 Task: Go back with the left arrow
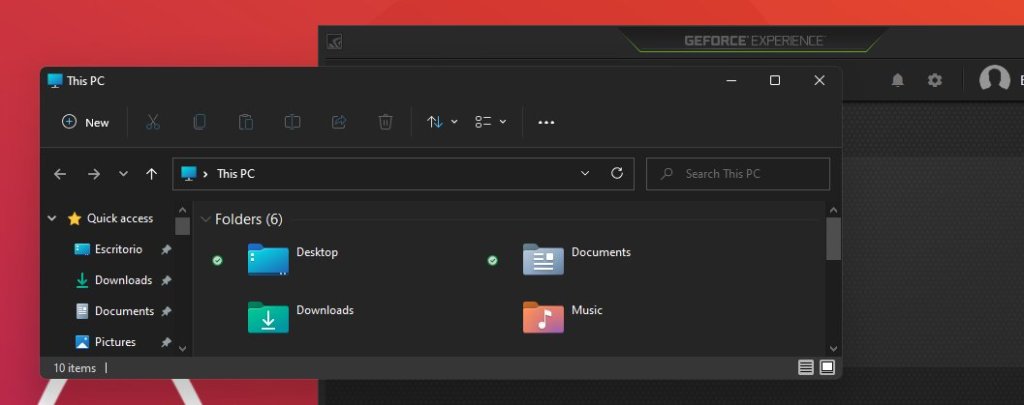(x=60, y=174)
